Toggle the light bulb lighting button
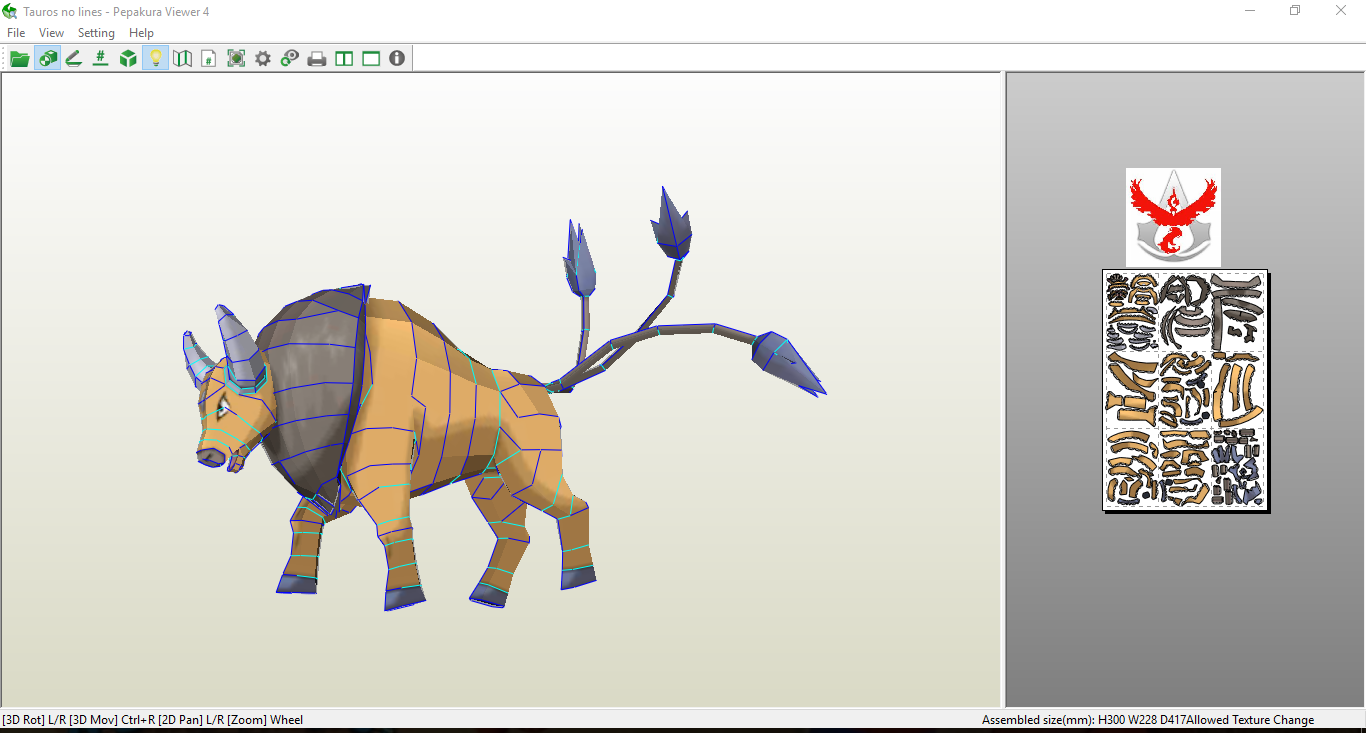 coord(155,58)
